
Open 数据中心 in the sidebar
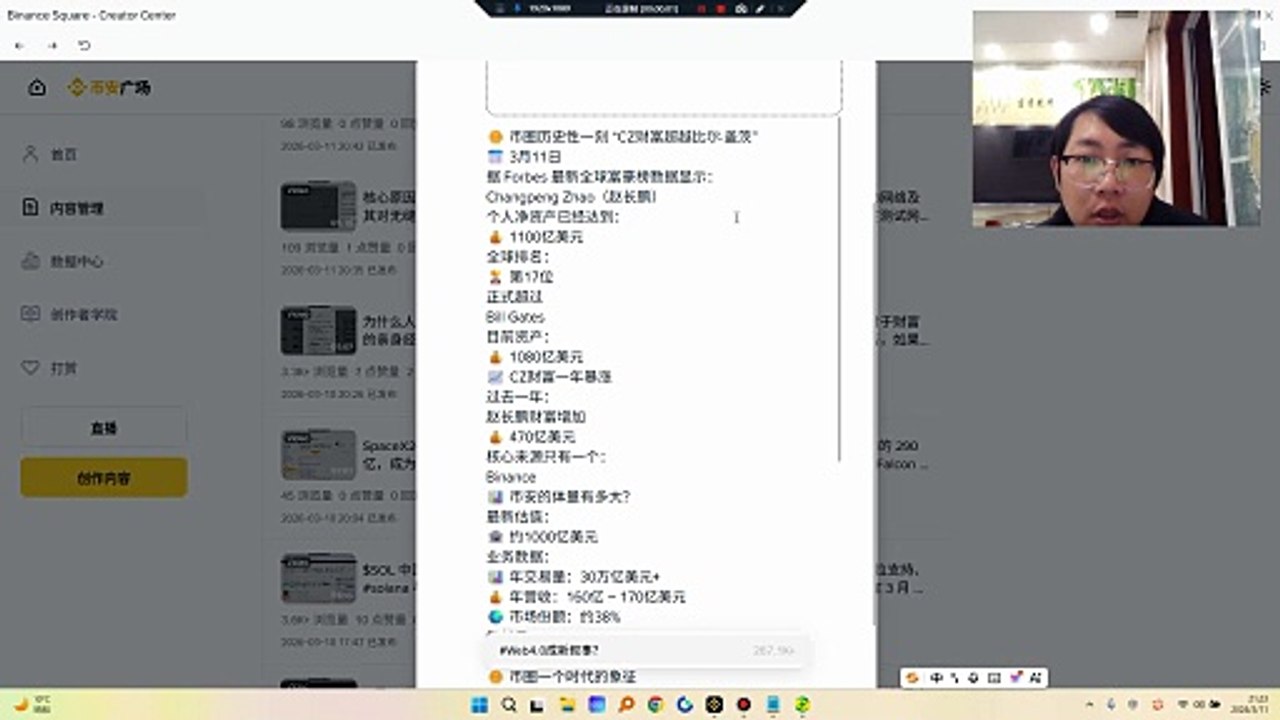pyautogui.click(x=76, y=261)
